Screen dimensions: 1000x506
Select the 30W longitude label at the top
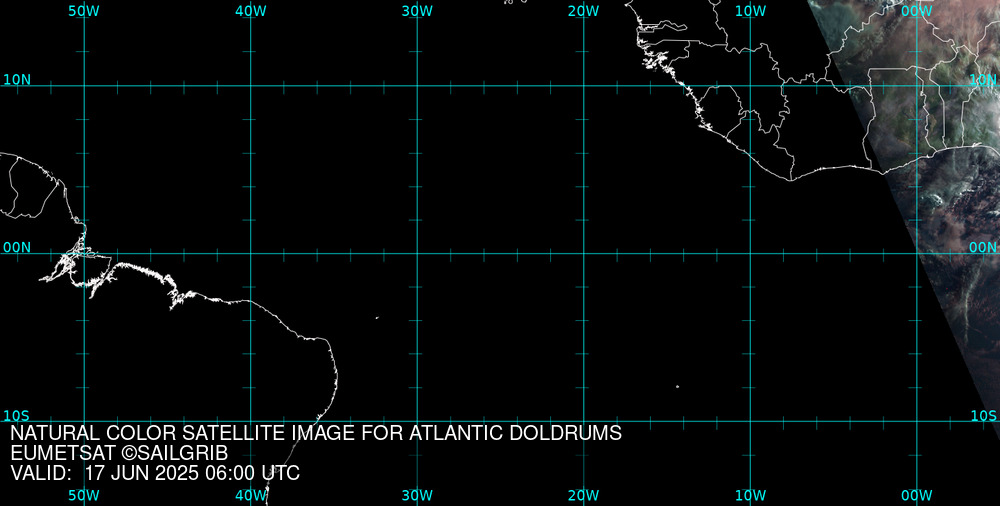coord(417,11)
